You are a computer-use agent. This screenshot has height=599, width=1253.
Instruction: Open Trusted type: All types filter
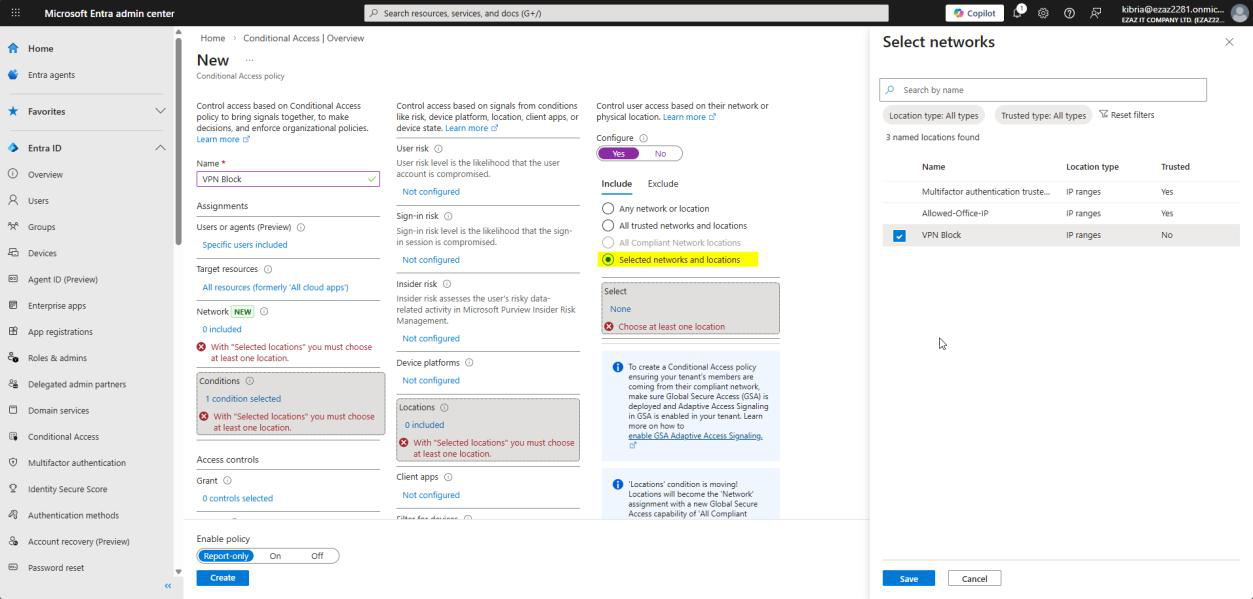tap(1043, 115)
